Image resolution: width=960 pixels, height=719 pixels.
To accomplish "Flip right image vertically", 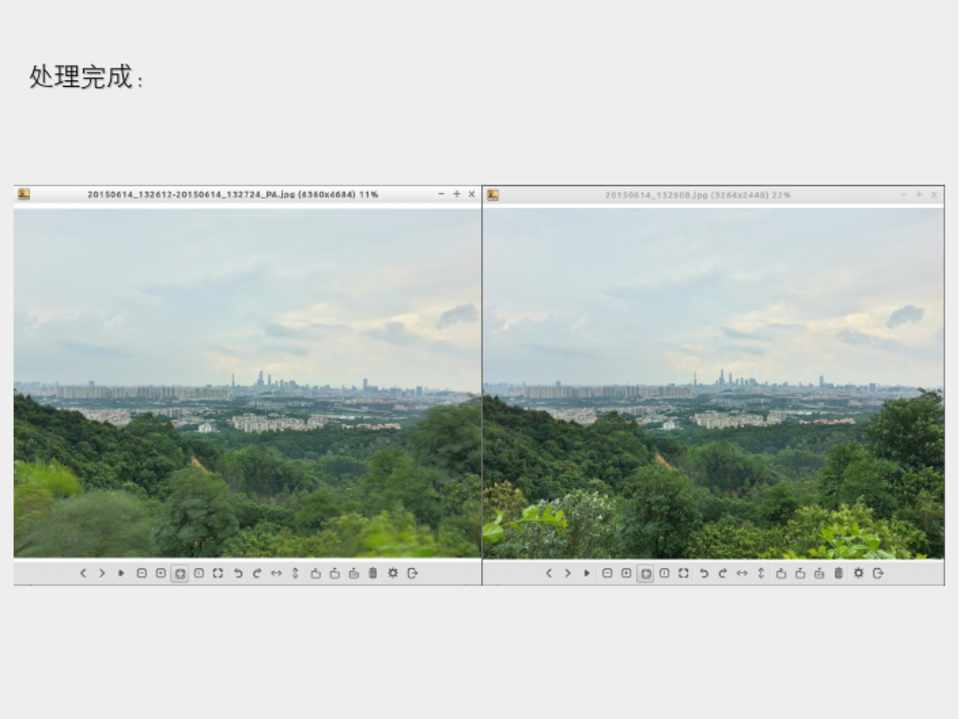I will pos(761,573).
